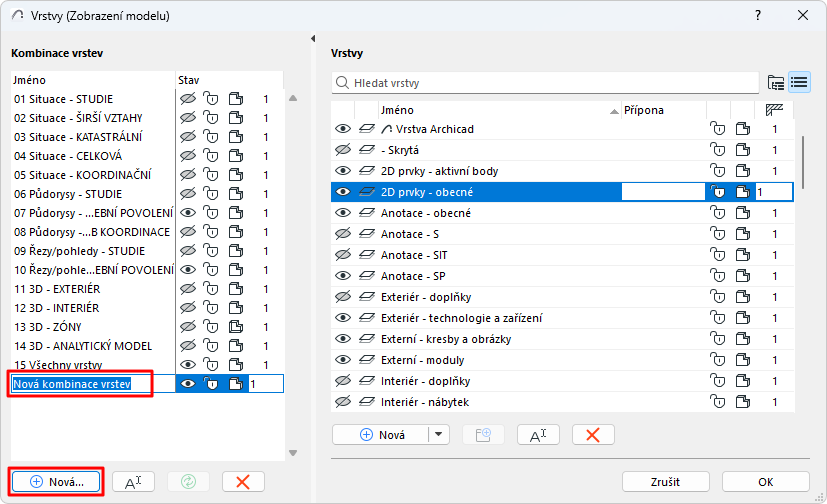
Task: Rename the selected layer combination
Action: click(x=133, y=481)
